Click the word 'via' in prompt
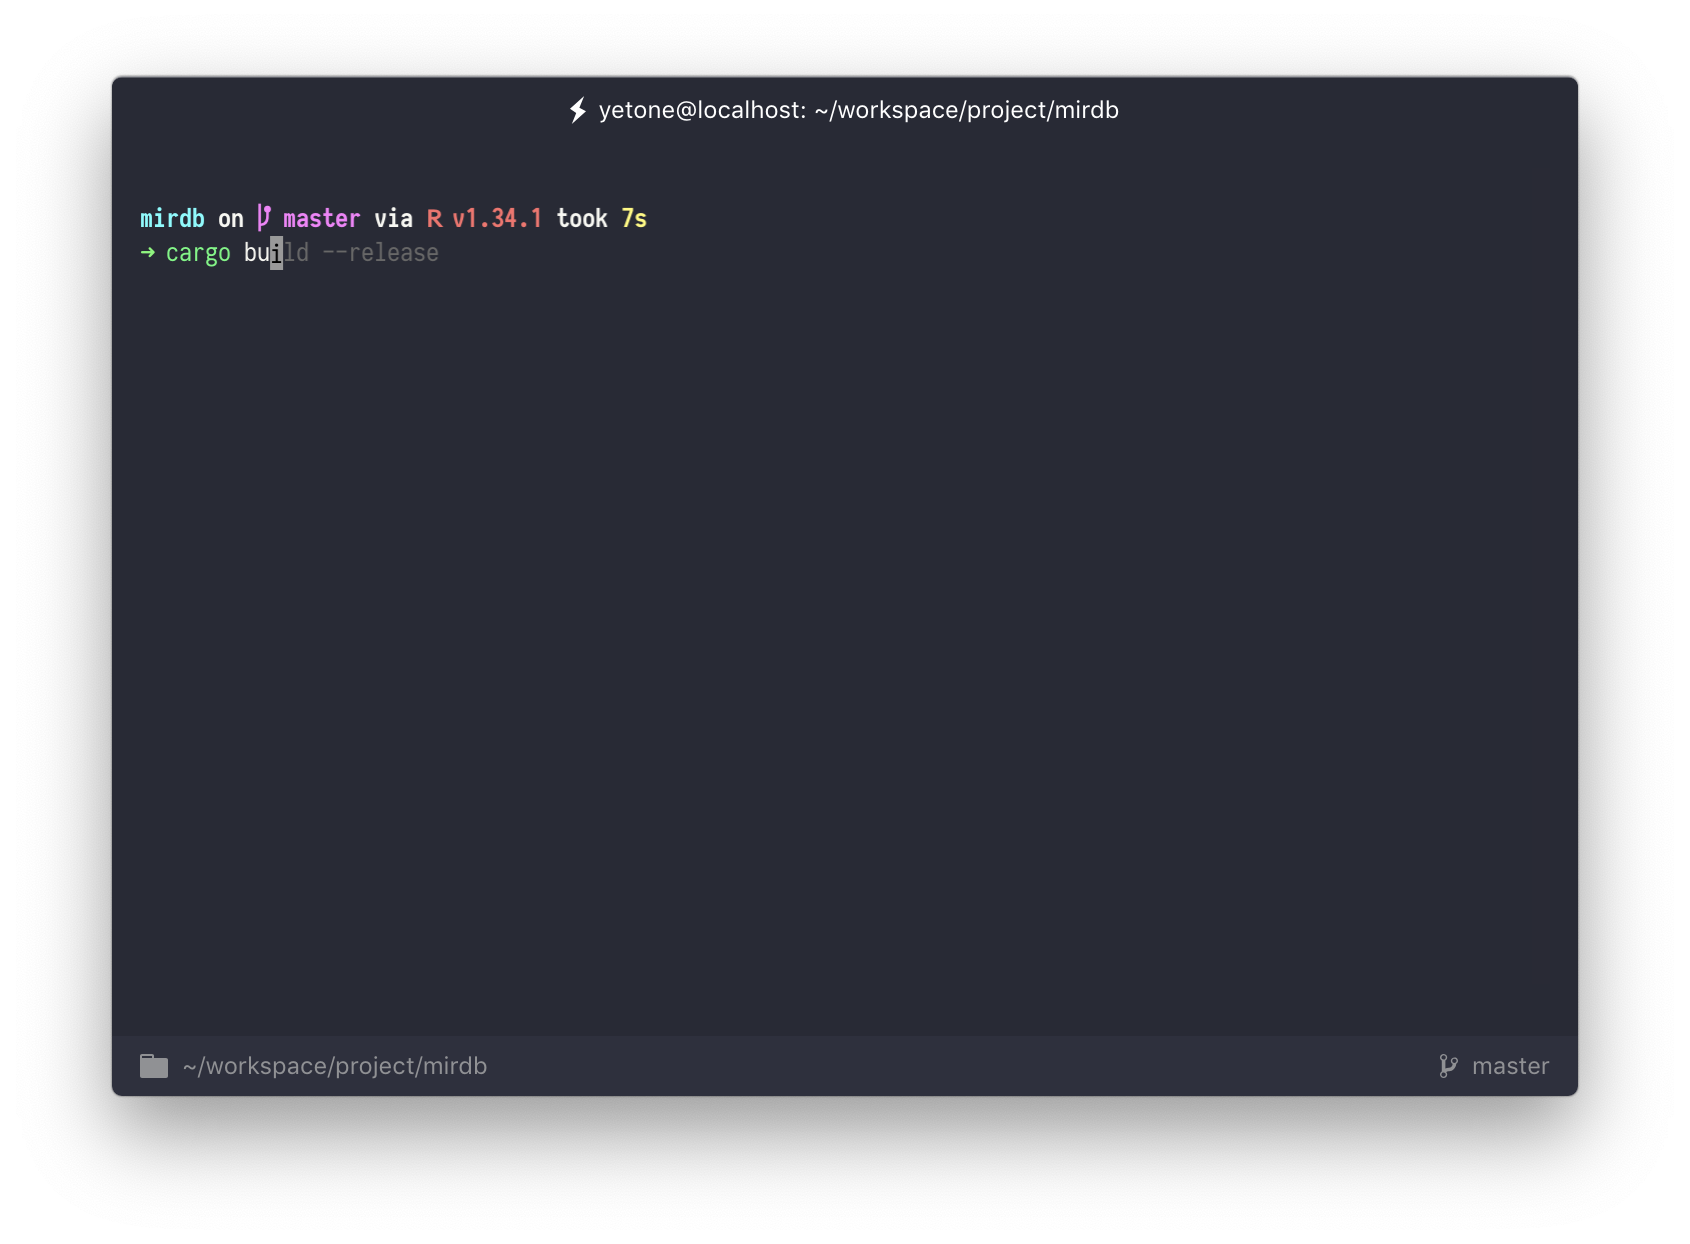Viewport: 1690px width, 1244px height. click(x=393, y=218)
